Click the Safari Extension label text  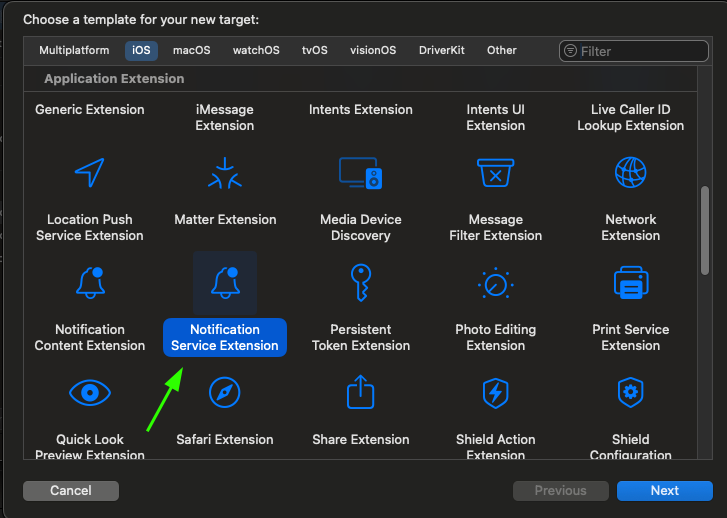pyautogui.click(x=225, y=439)
